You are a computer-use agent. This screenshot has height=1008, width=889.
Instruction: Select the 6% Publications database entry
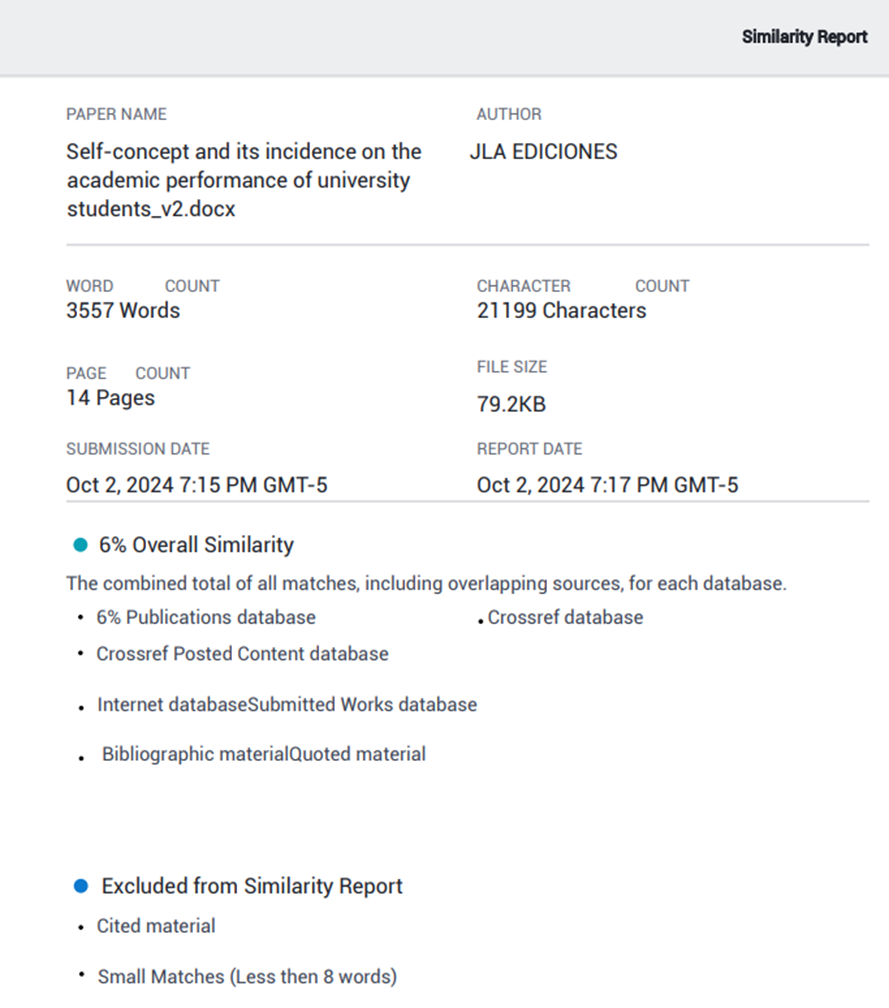click(x=206, y=618)
